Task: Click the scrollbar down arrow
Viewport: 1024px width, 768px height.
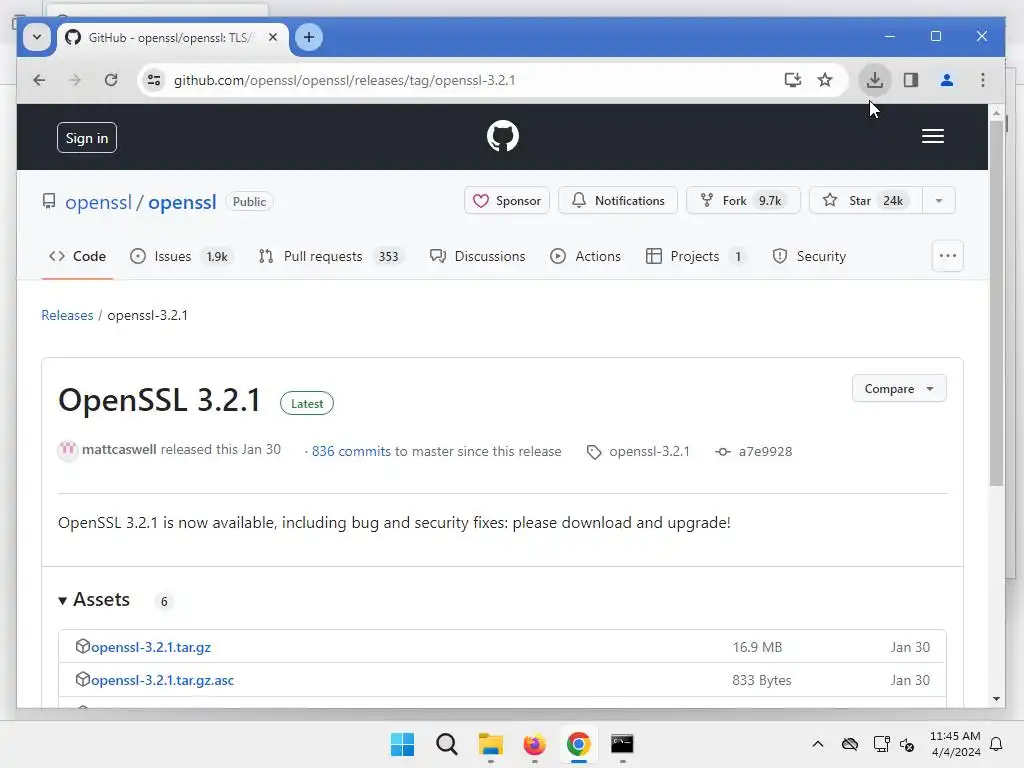Action: 996,699
